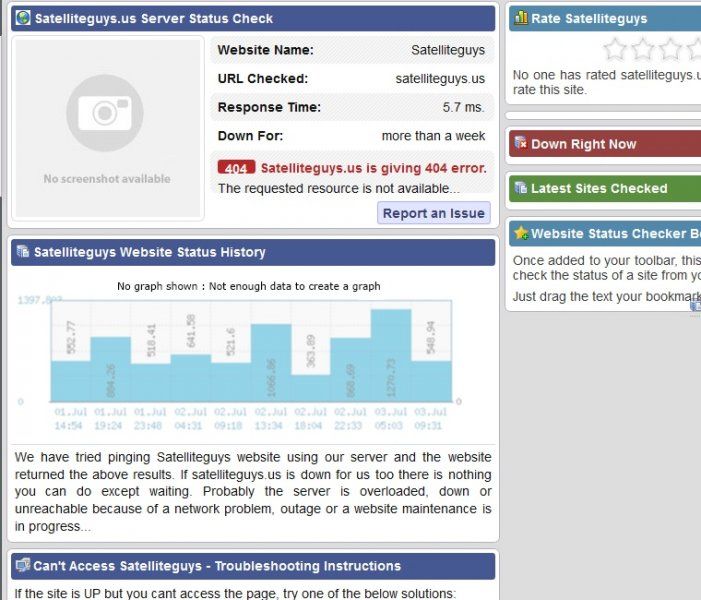Click the Can't Access Satelliteguys troubleshooting title
The width and height of the screenshot is (701, 600).
[217, 566]
